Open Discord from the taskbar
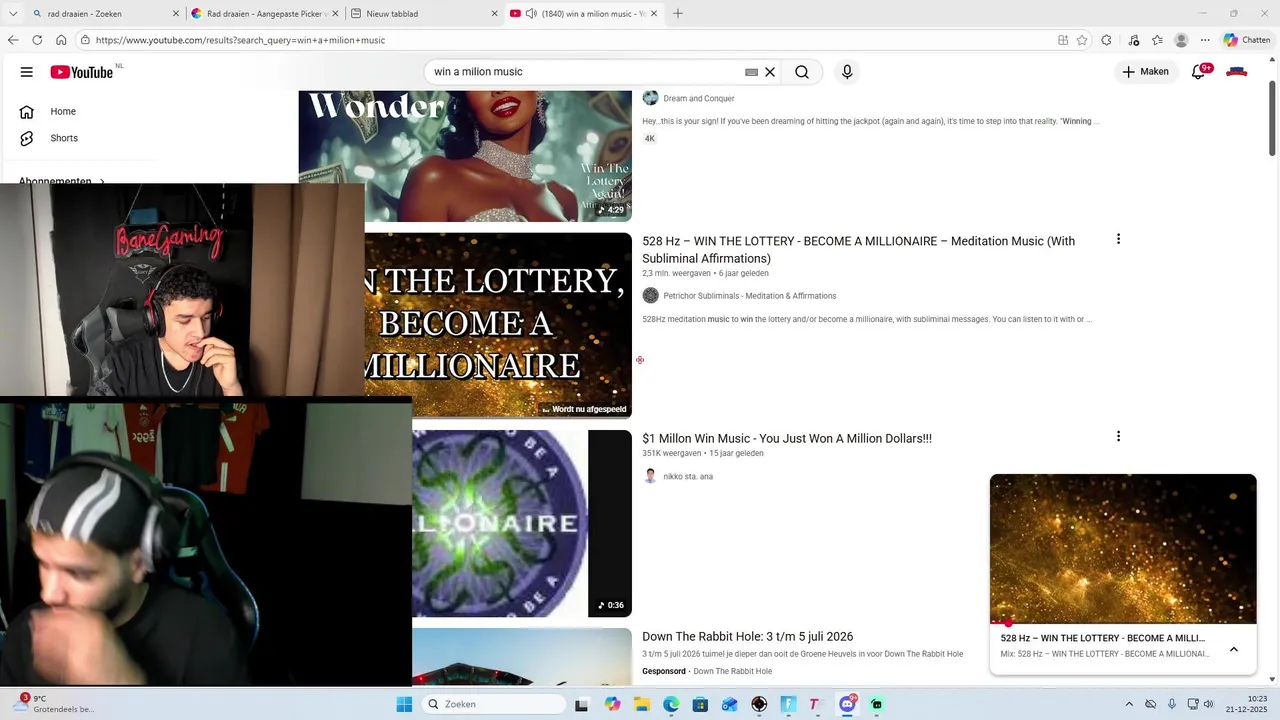 coord(847,704)
